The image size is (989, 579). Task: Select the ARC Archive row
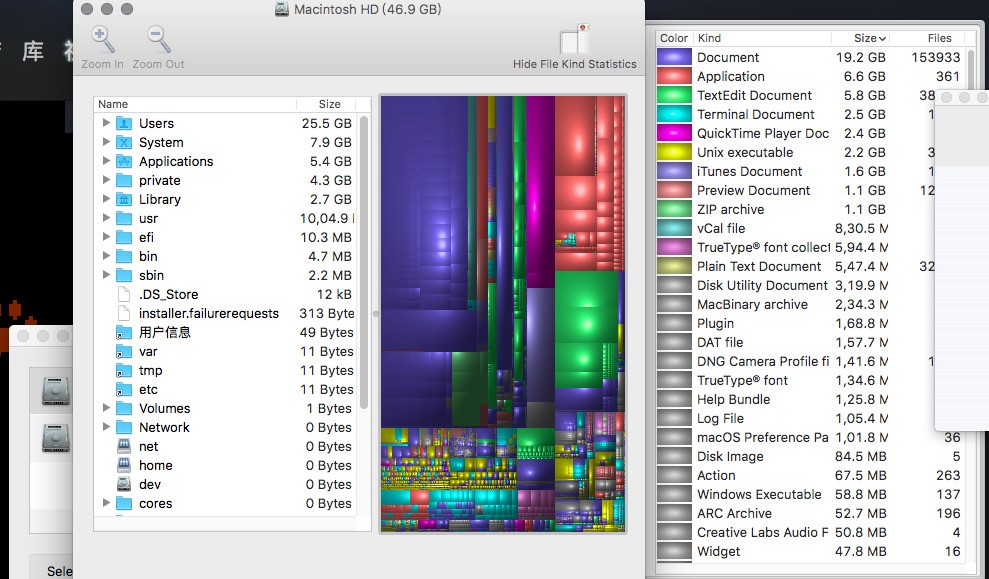click(x=811, y=513)
